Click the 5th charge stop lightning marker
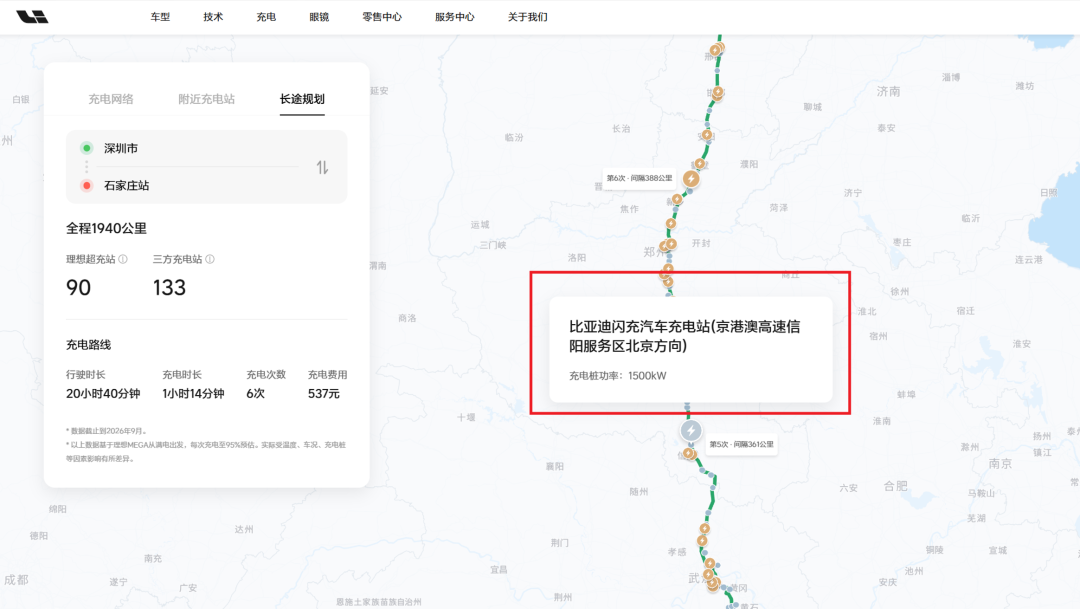The image size is (1080, 609). click(x=691, y=431)
